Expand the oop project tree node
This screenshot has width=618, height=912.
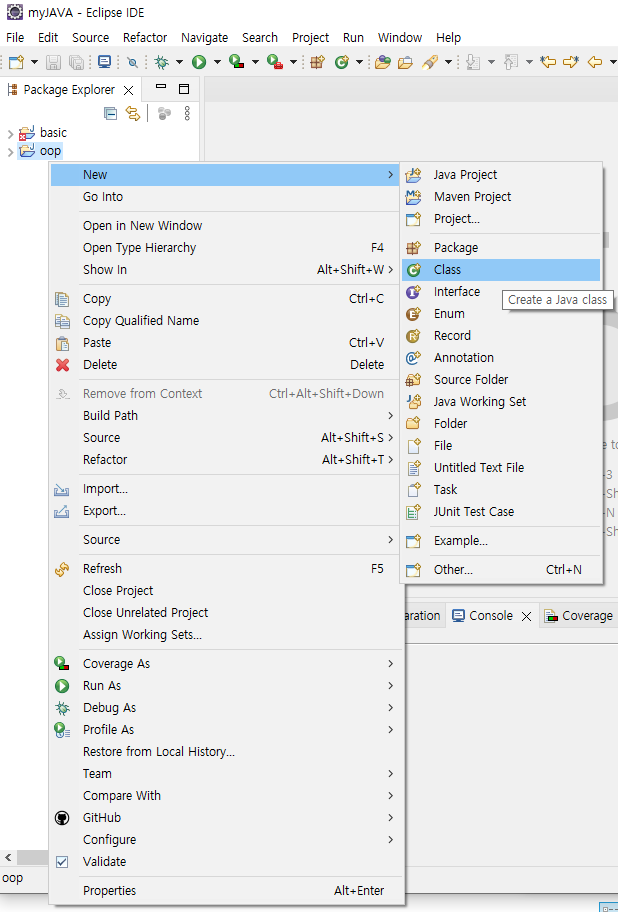[10, 152]
